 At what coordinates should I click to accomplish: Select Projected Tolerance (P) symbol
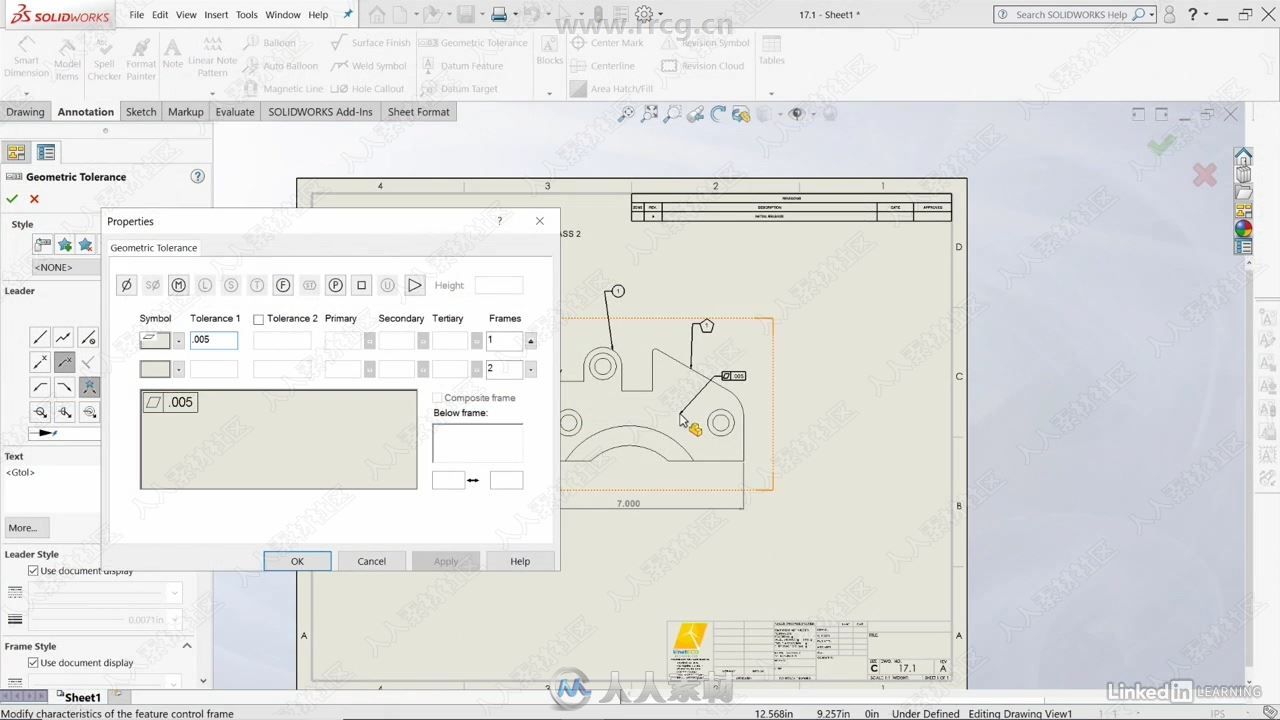point(336,285)
